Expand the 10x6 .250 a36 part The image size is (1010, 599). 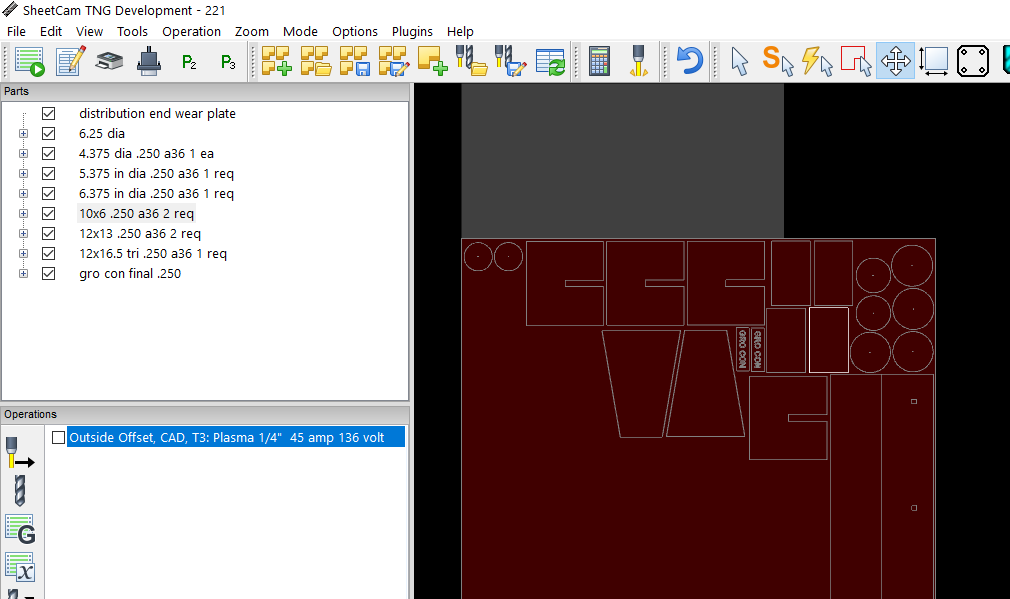click(23, 214)
